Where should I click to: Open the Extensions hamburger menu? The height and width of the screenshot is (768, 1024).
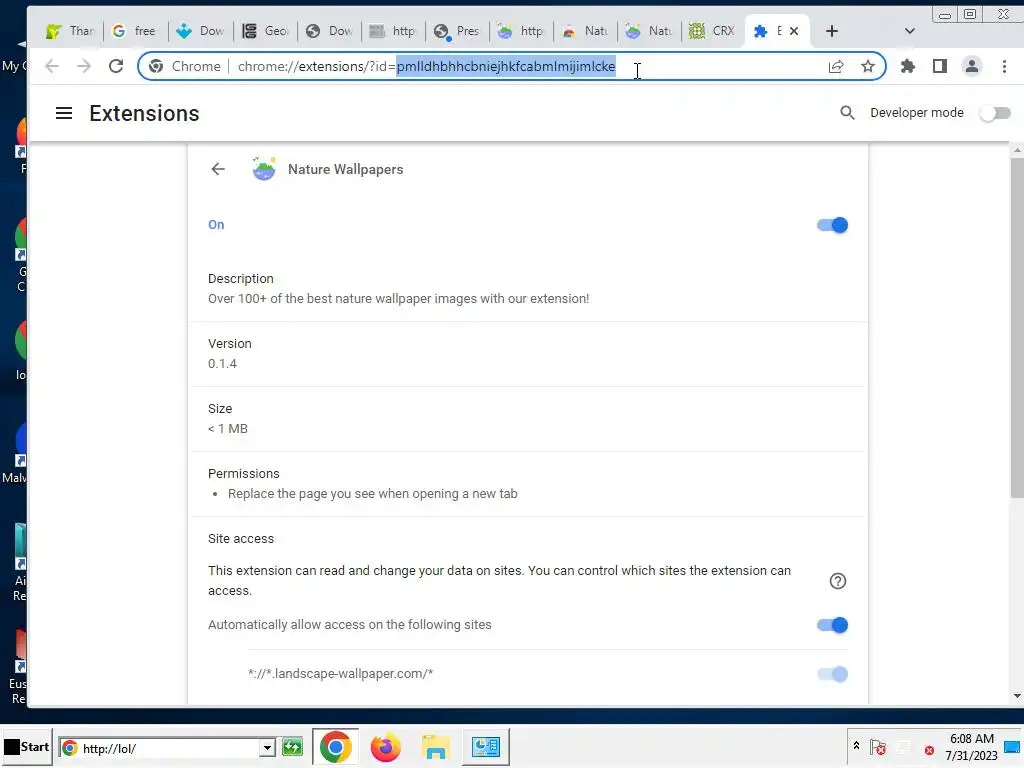click(63, 113)
